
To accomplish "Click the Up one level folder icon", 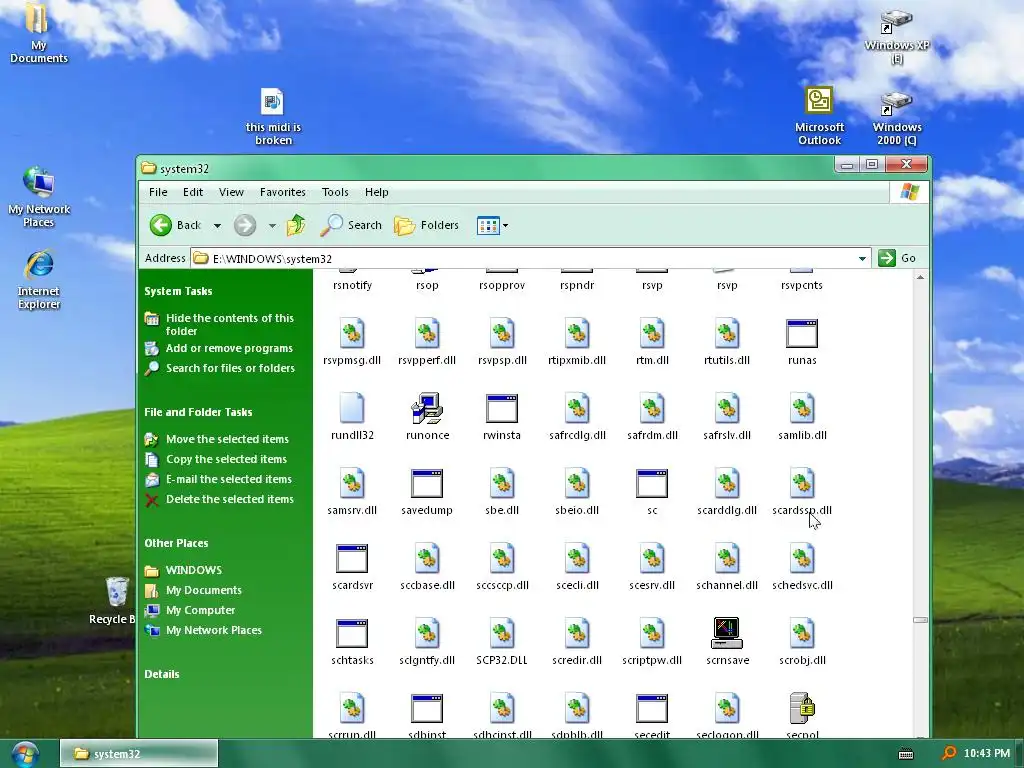I will point(296,225).
